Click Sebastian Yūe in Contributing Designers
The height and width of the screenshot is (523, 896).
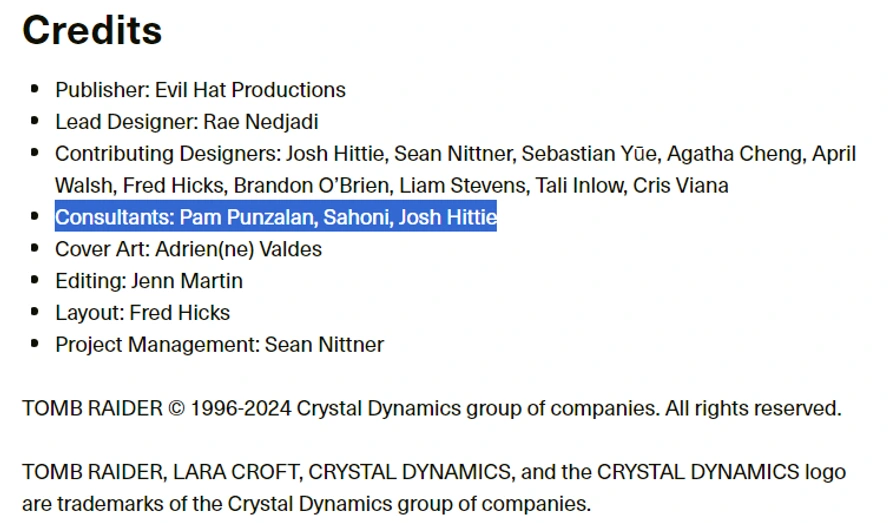point(588,154)
